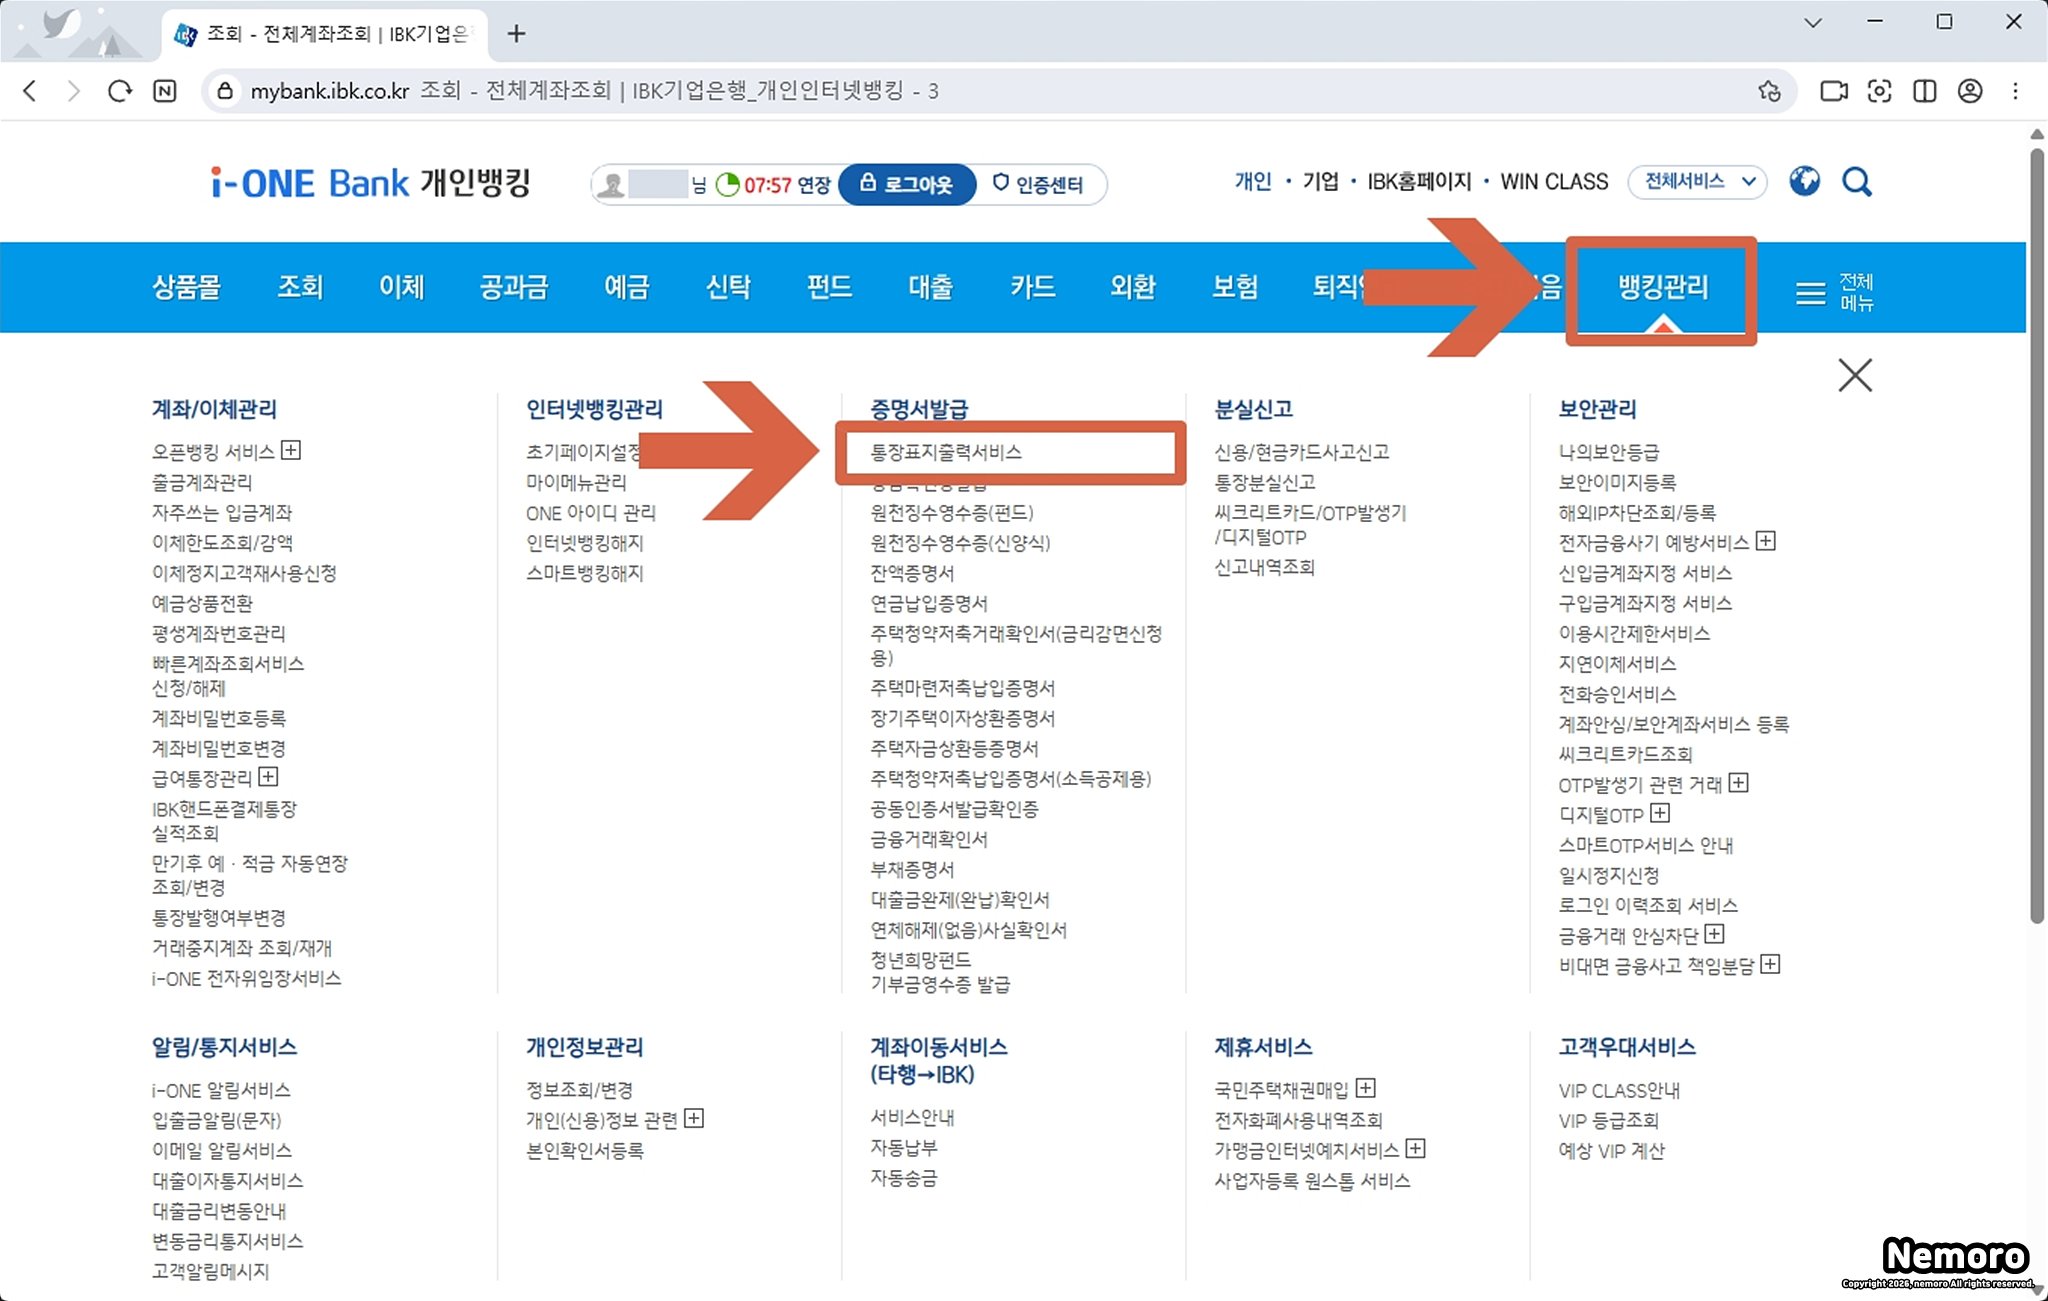This screenshot has width=2048, height=1301.
Task: Close the mega menu with X
Action: click(1855, 376)
